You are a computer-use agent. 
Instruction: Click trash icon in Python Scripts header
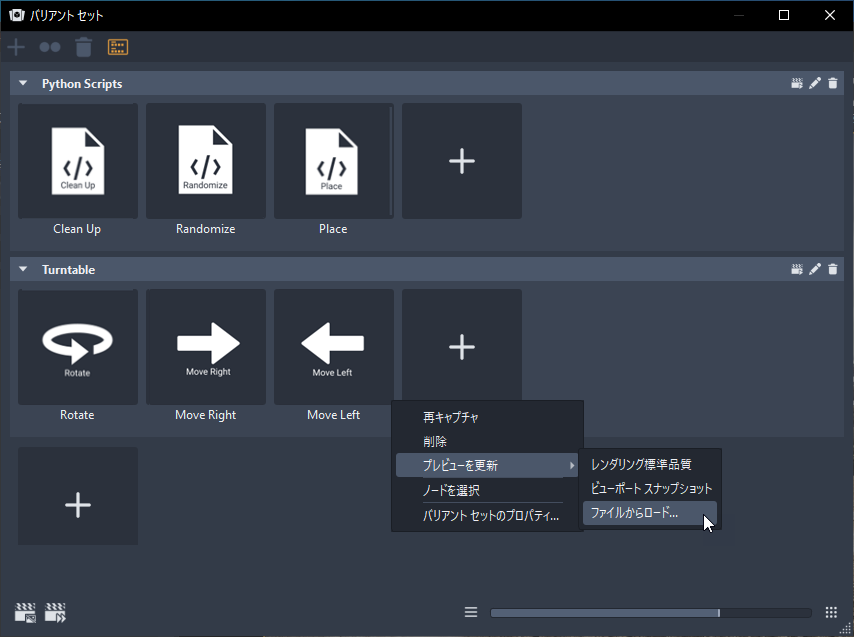(833, 83)
